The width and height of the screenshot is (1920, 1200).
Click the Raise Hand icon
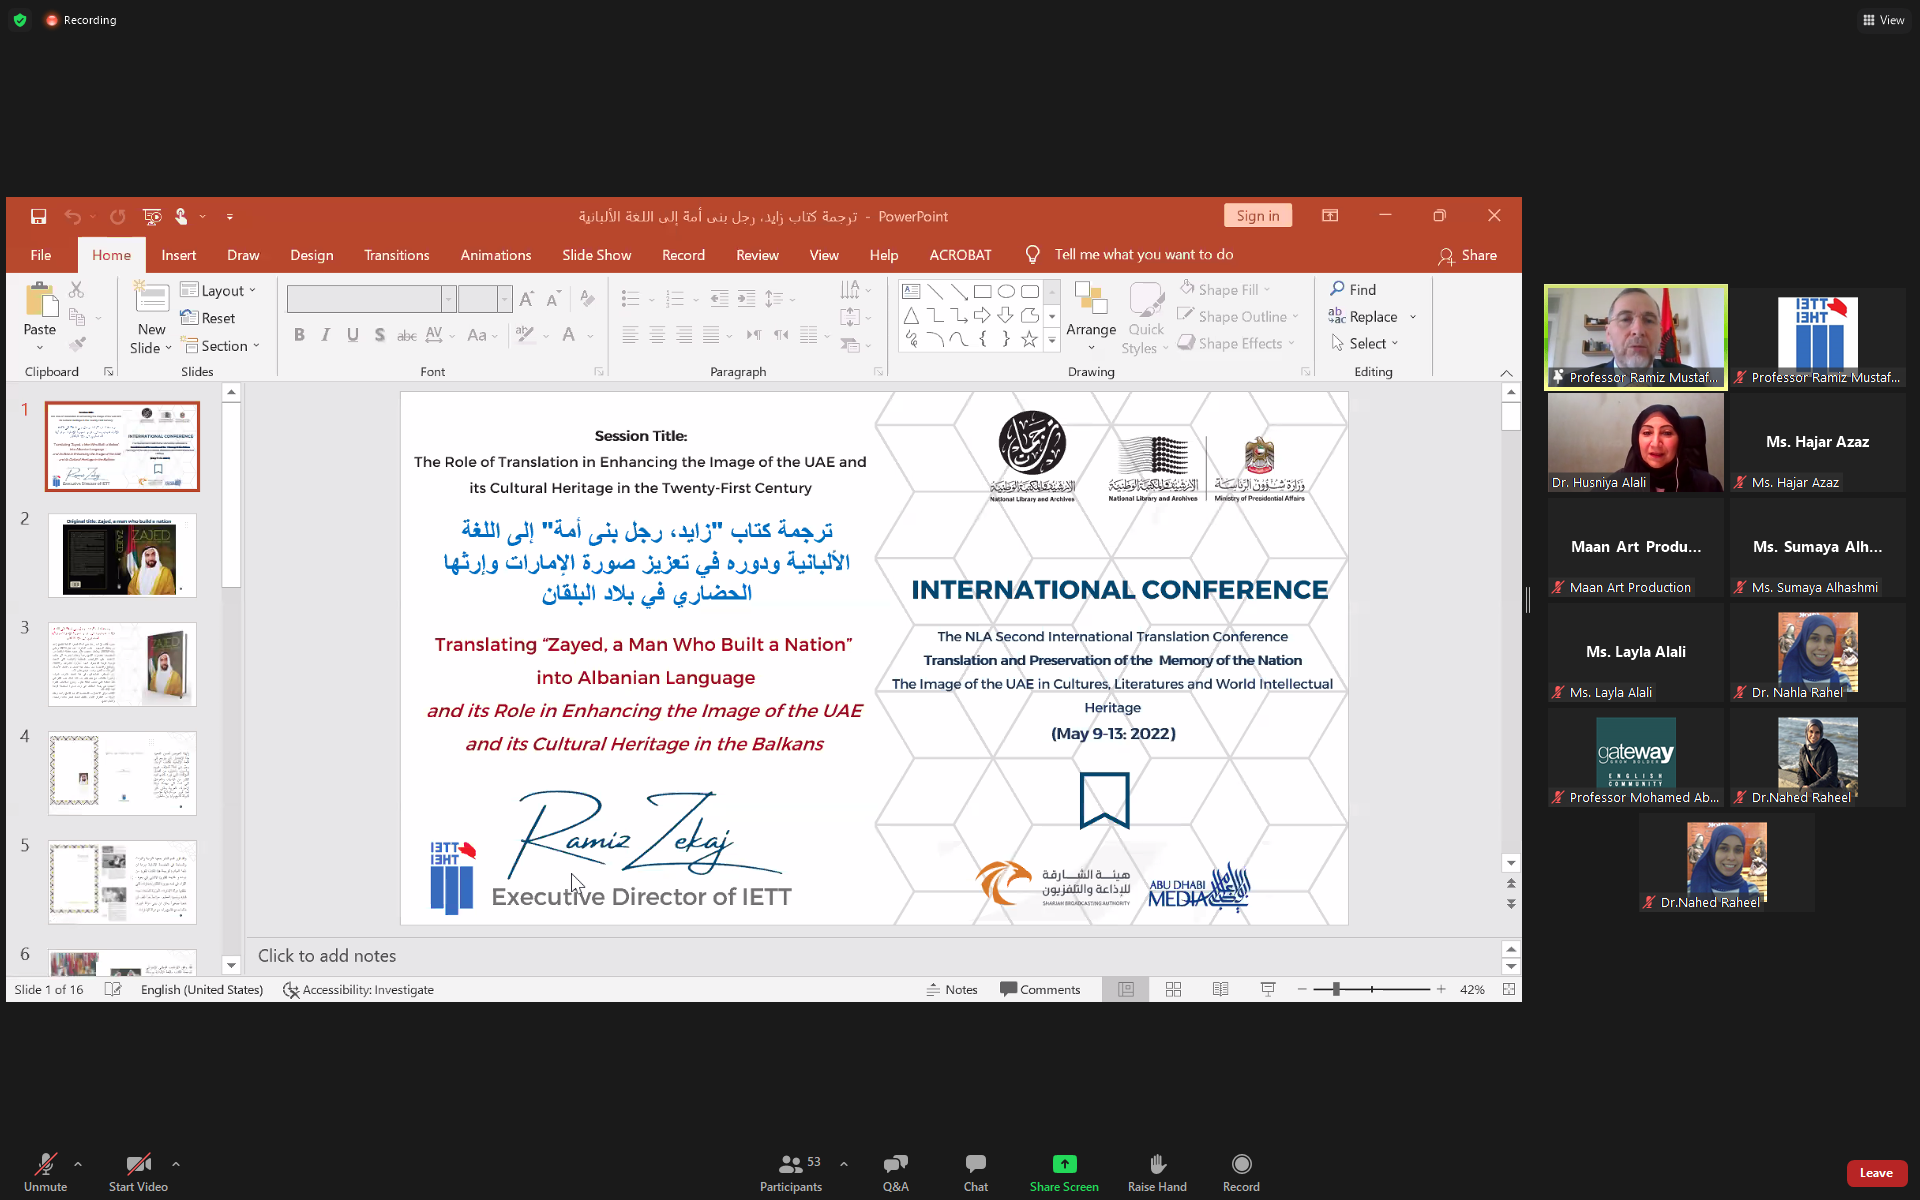pos(1157,1165)
